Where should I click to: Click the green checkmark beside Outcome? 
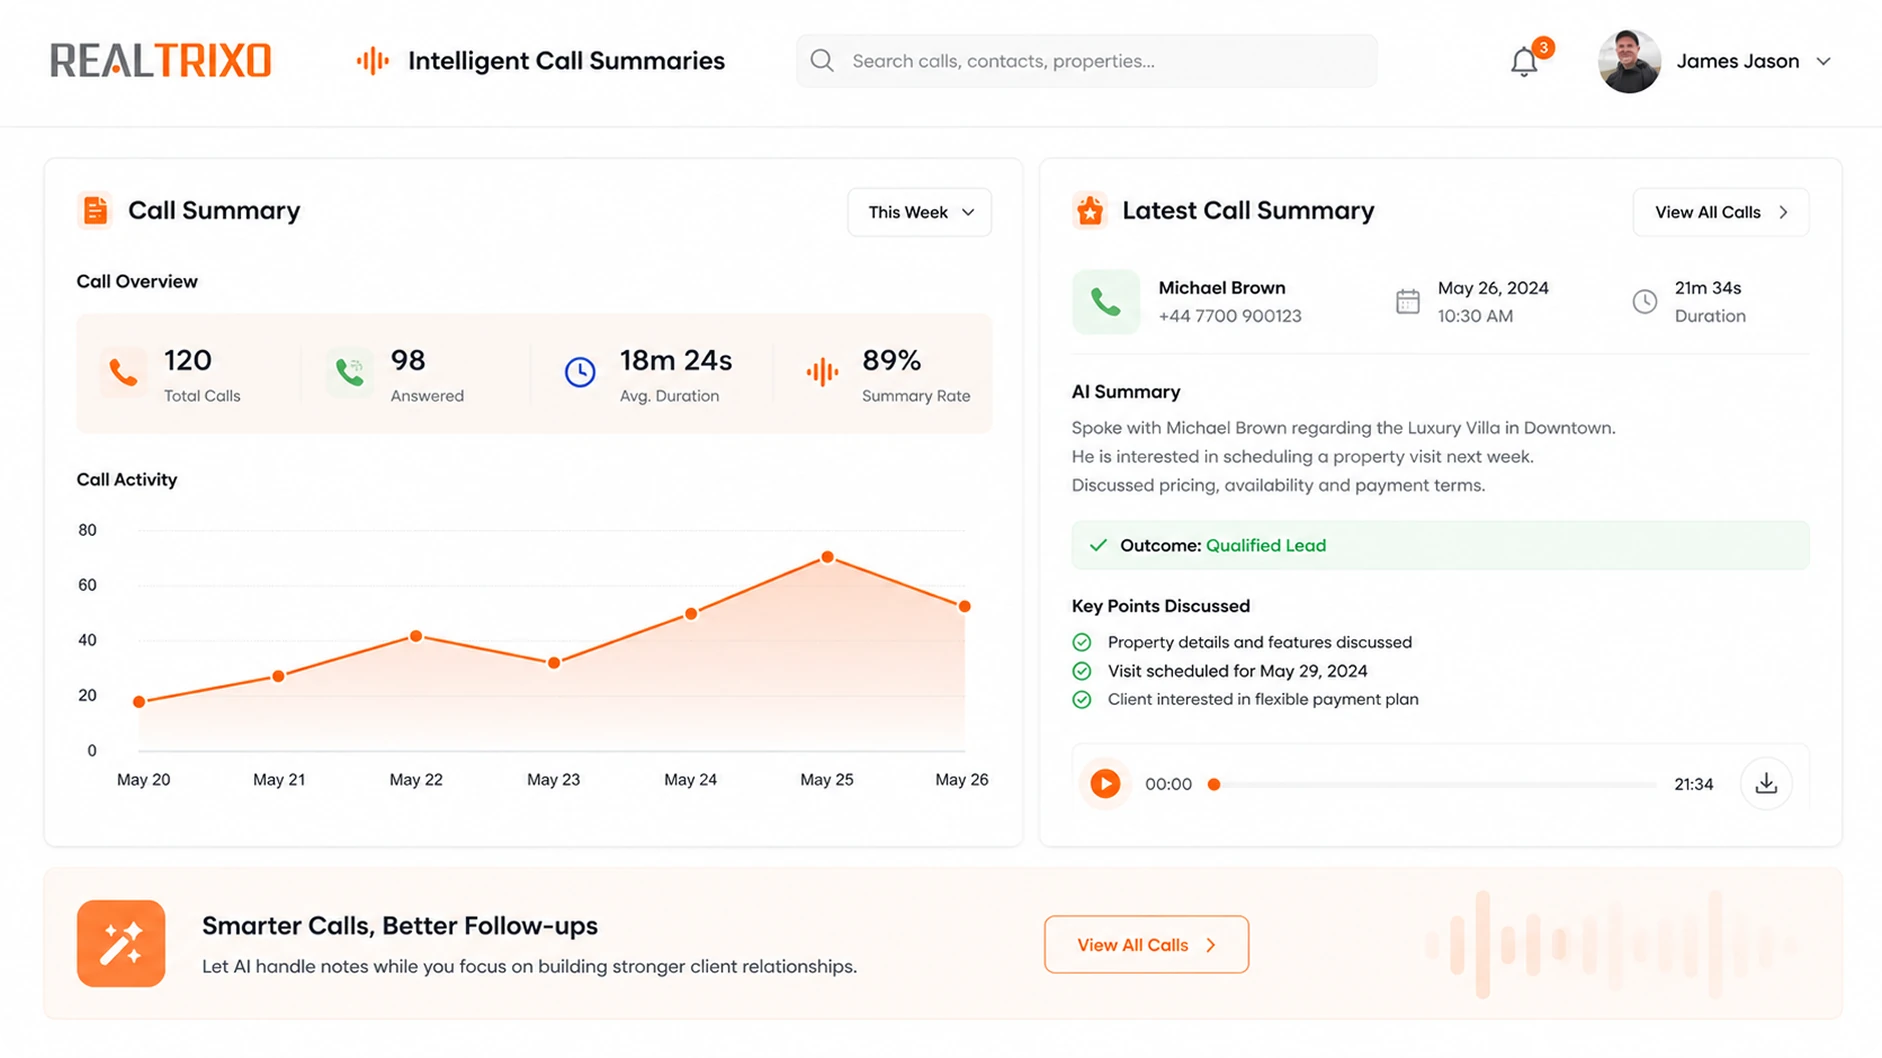[1098, 545]
